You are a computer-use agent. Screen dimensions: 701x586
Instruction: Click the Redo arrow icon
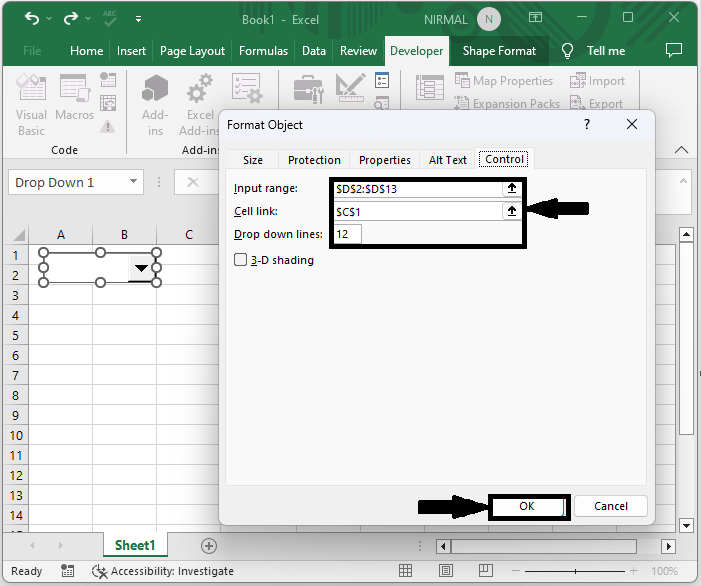(x=71, y=18)
